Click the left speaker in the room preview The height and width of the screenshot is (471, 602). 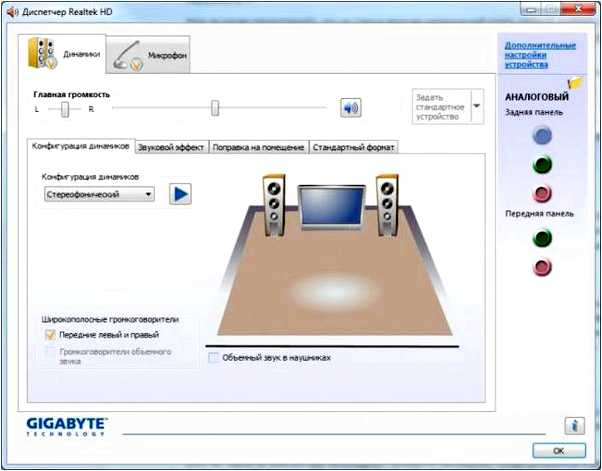pos(274,205)
